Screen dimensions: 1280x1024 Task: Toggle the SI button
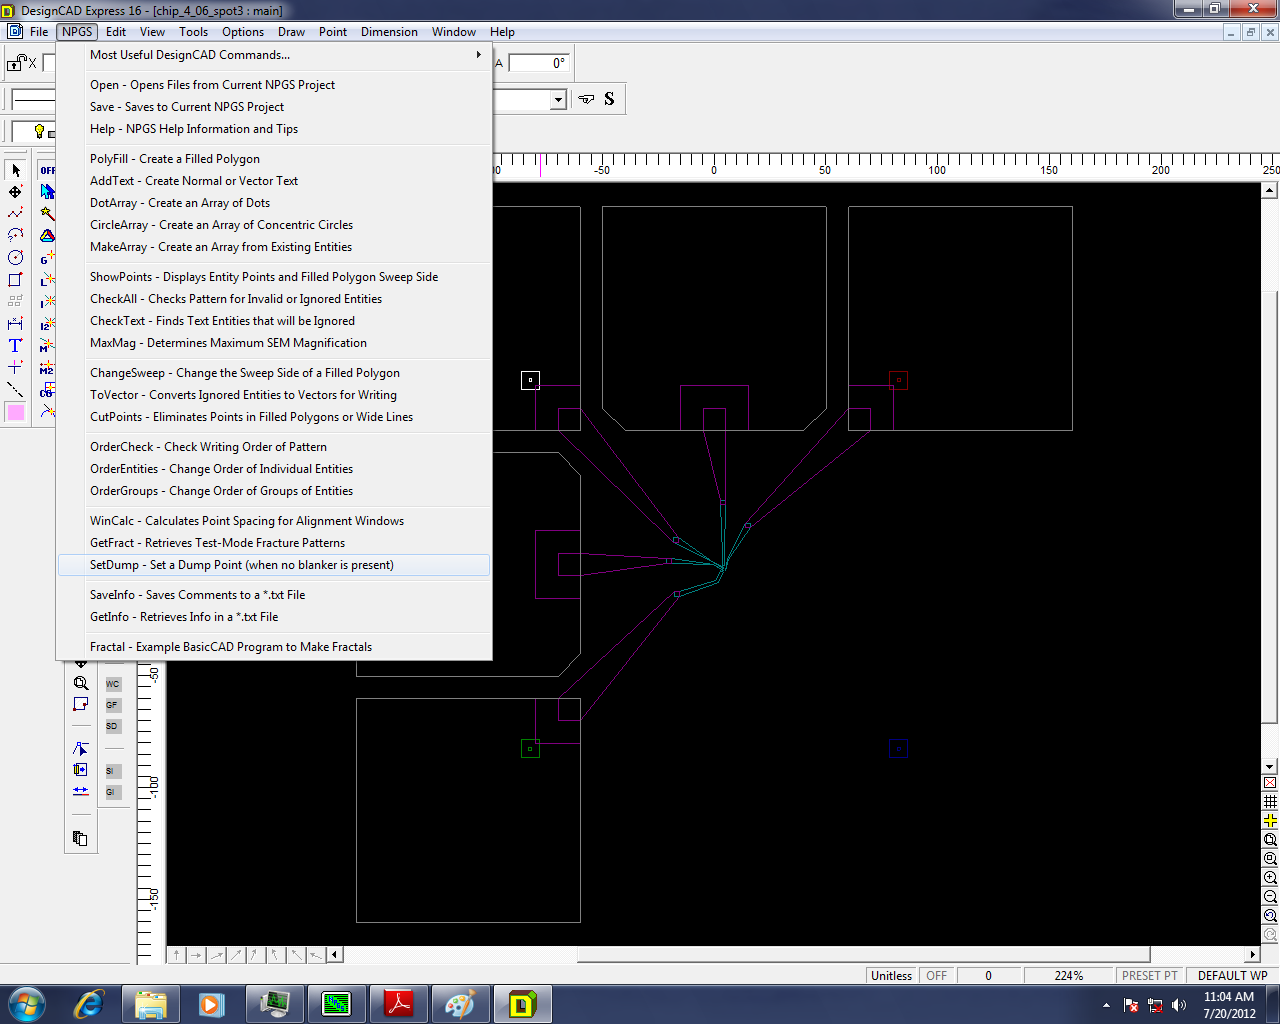113,771
